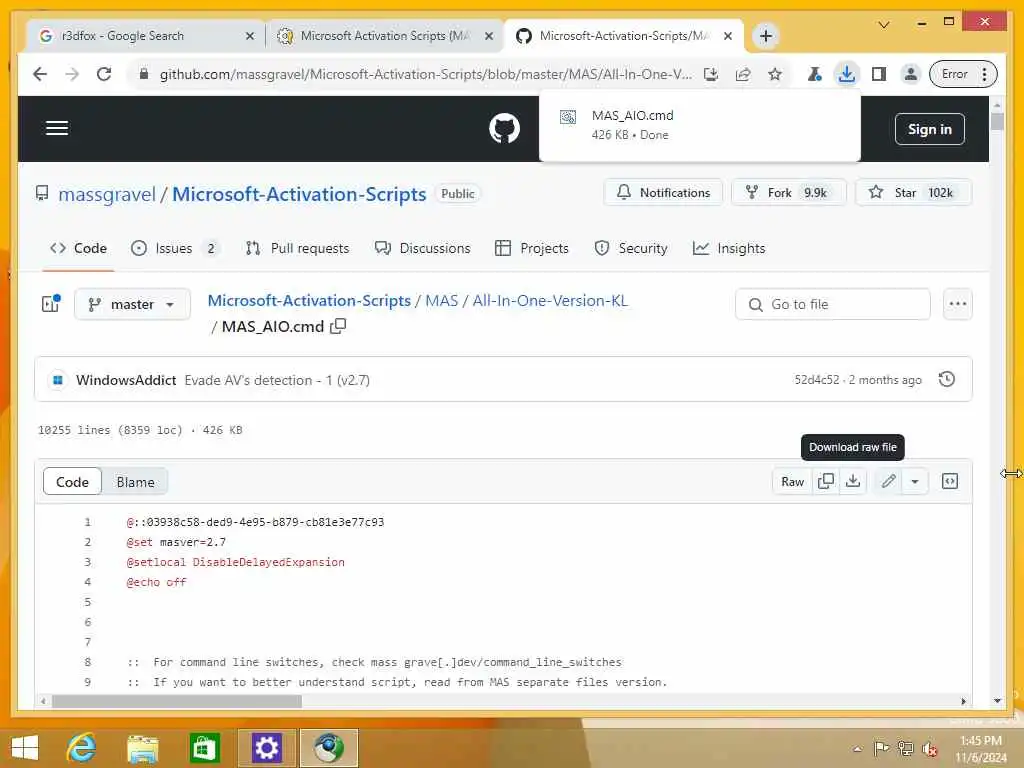Open the Discussions tab
Screen dimensions: 1024x768
[x=423, y=248]
